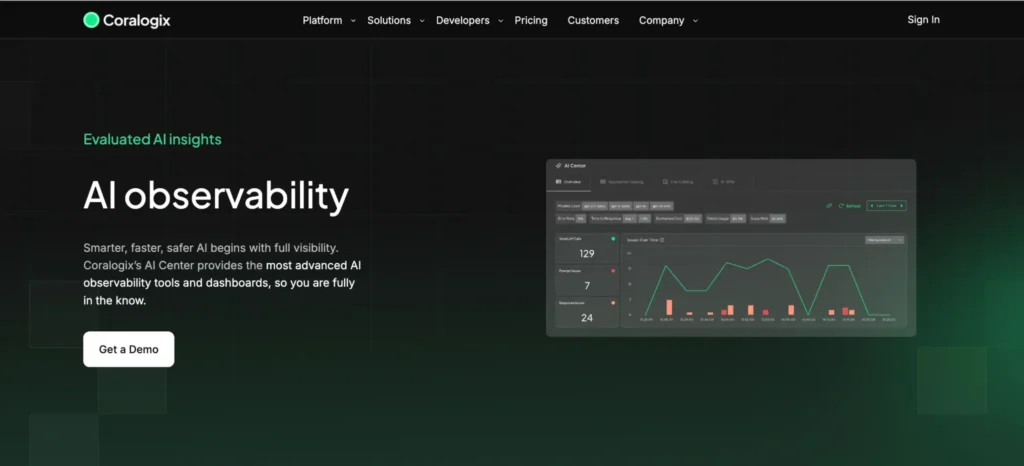The height and width of the screenshot is (466, 1024).
Task: Click the Evaluated AI insights green text
Action: (152, 139)
